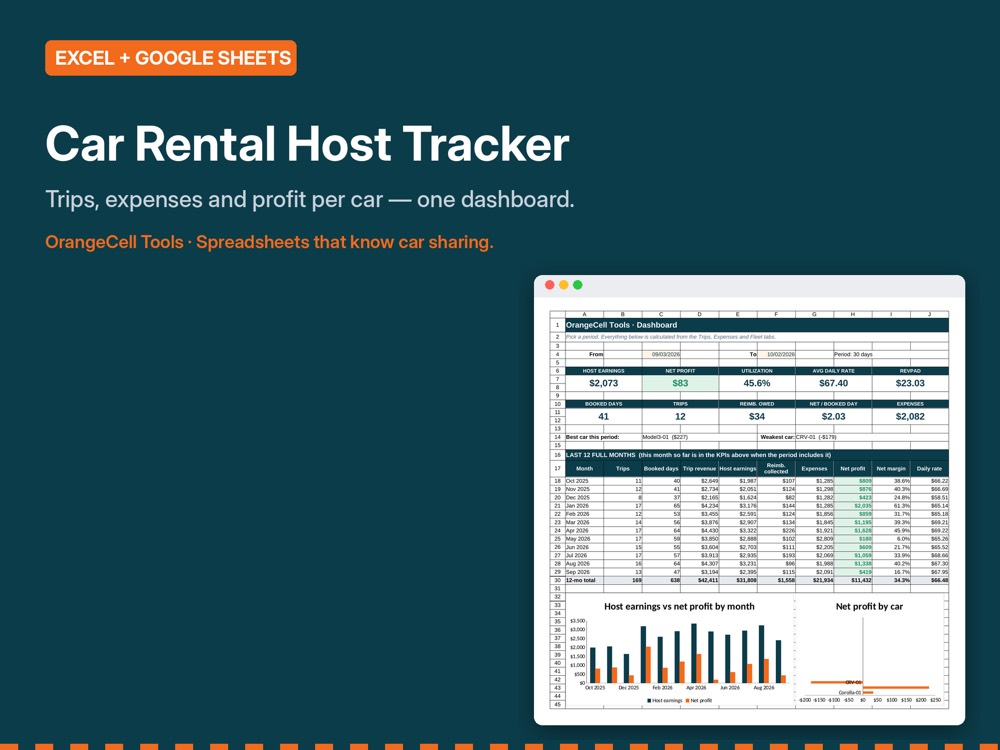1000x750 pixels.
Task: Click the Expenses KPI value $2,082
Action: 909,416
